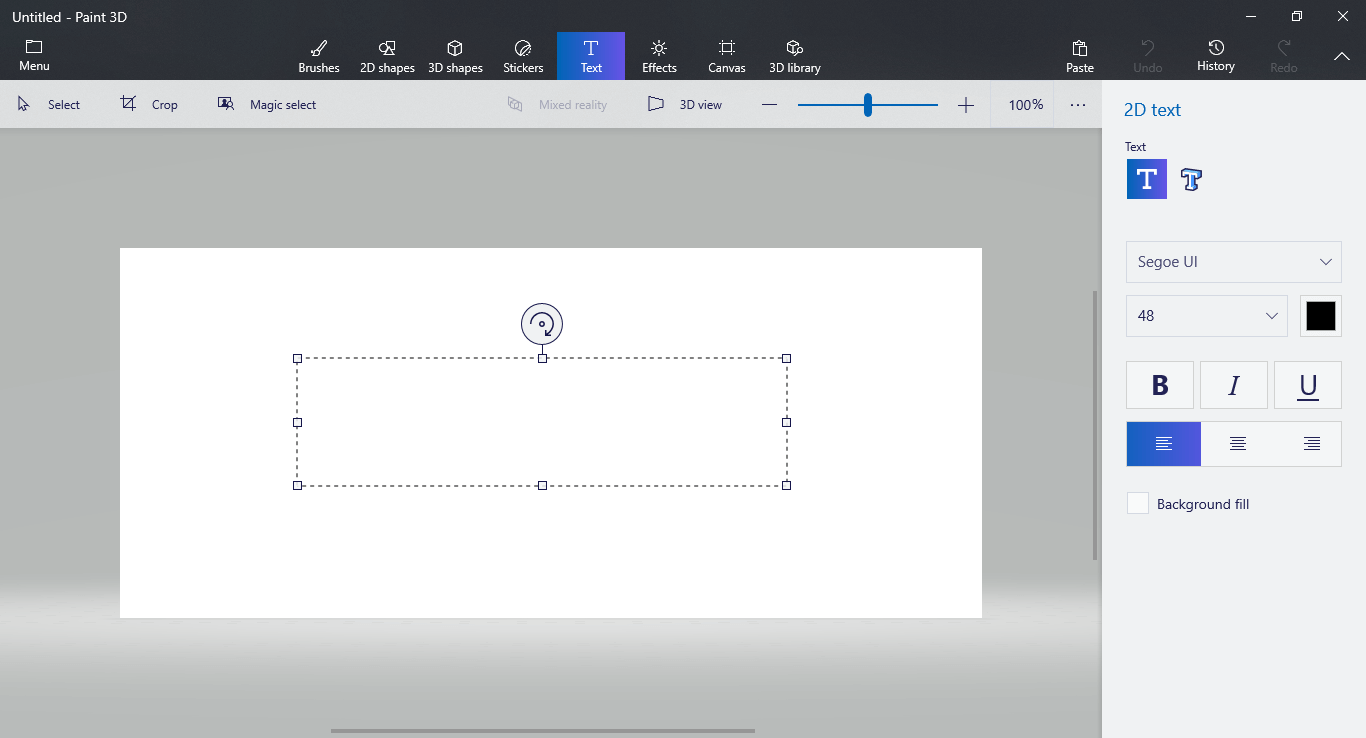Toggle italic formatting
The height and width of the screenshot is (738, 1366).
[x=1233, y=385]
